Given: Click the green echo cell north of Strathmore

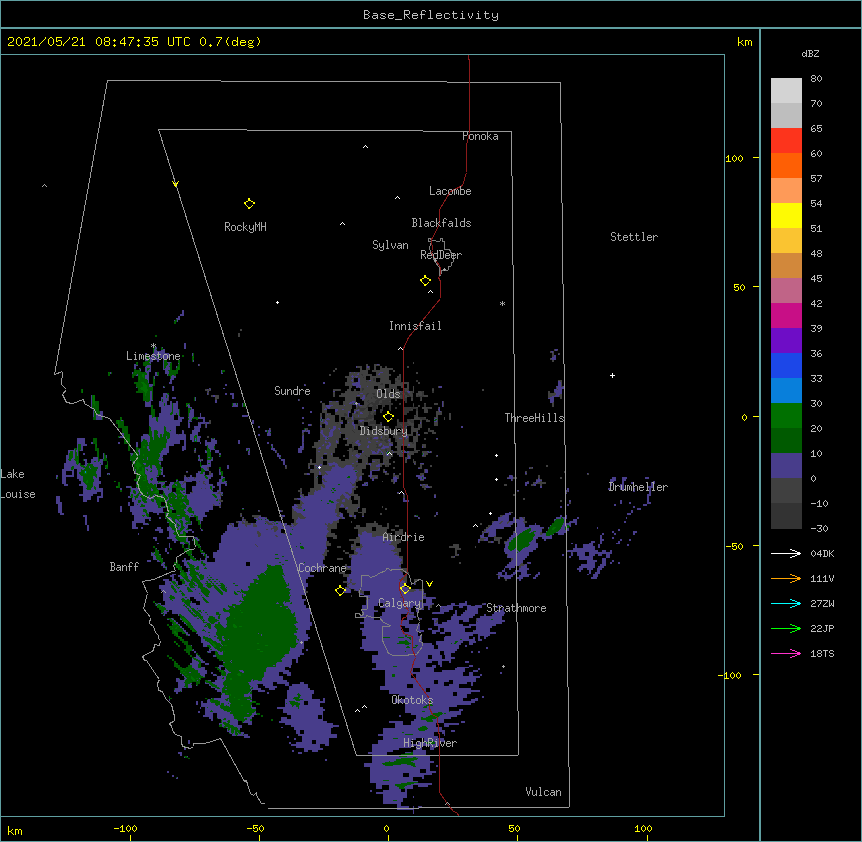Looking at the screenshot, I should [x=522, y=539].
